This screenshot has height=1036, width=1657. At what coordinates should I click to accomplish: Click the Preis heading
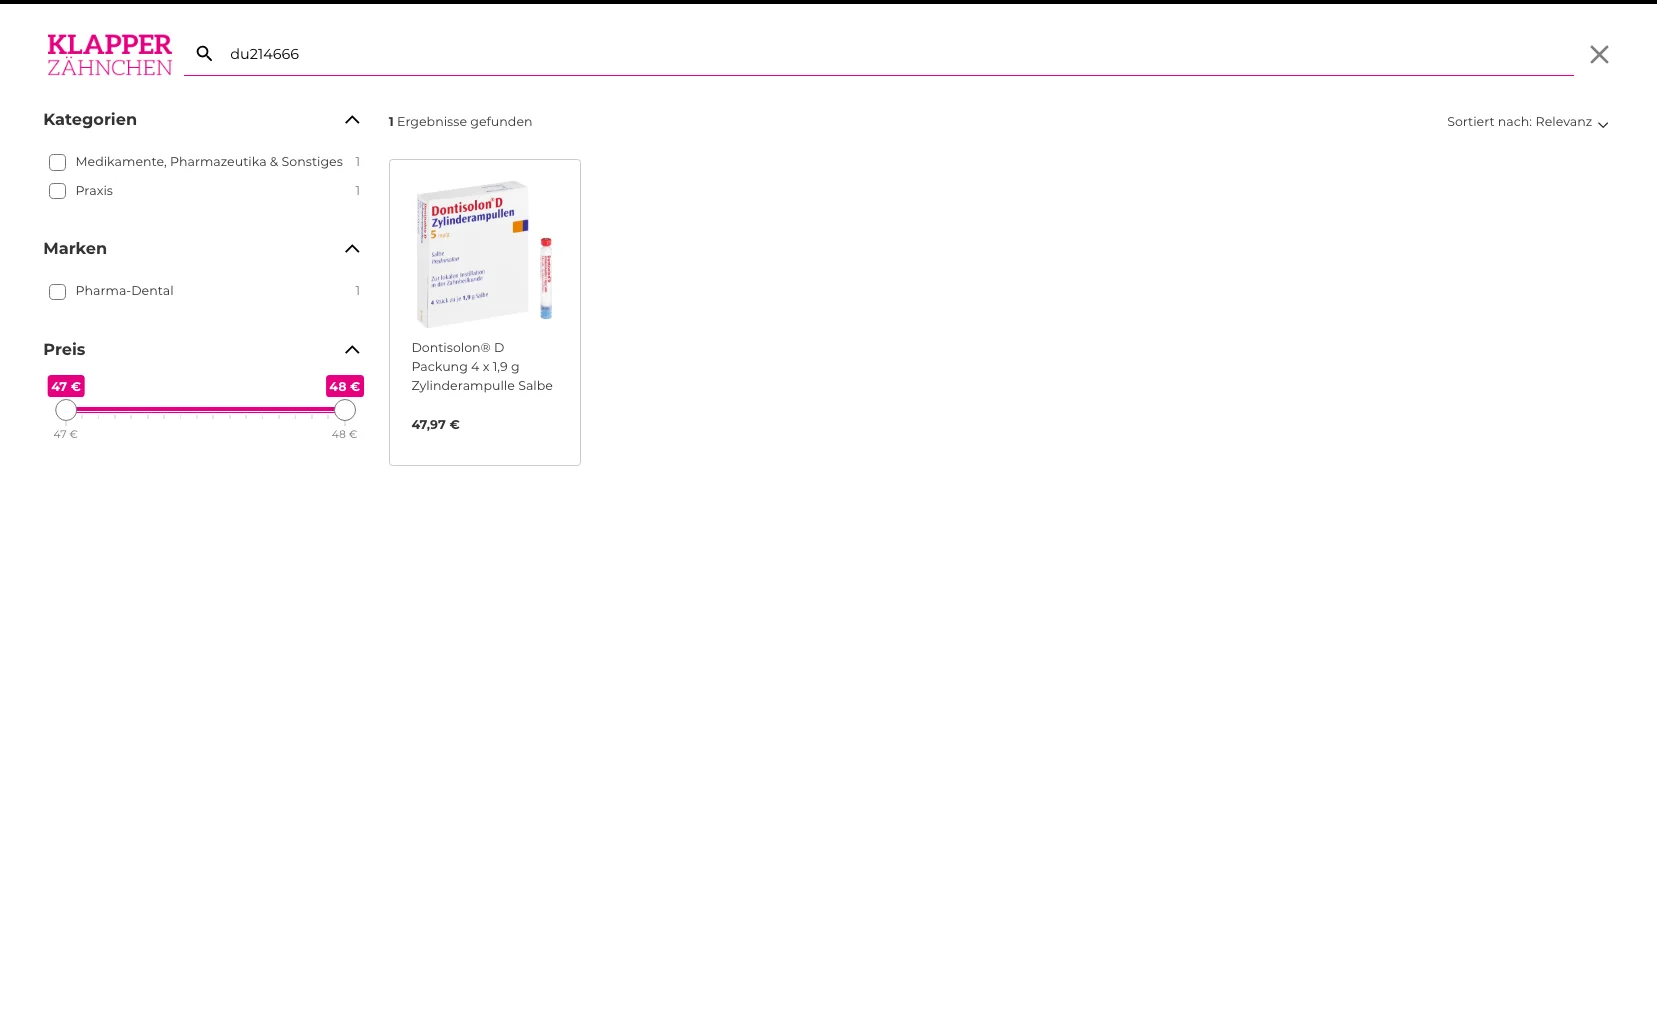coord(64,350)
